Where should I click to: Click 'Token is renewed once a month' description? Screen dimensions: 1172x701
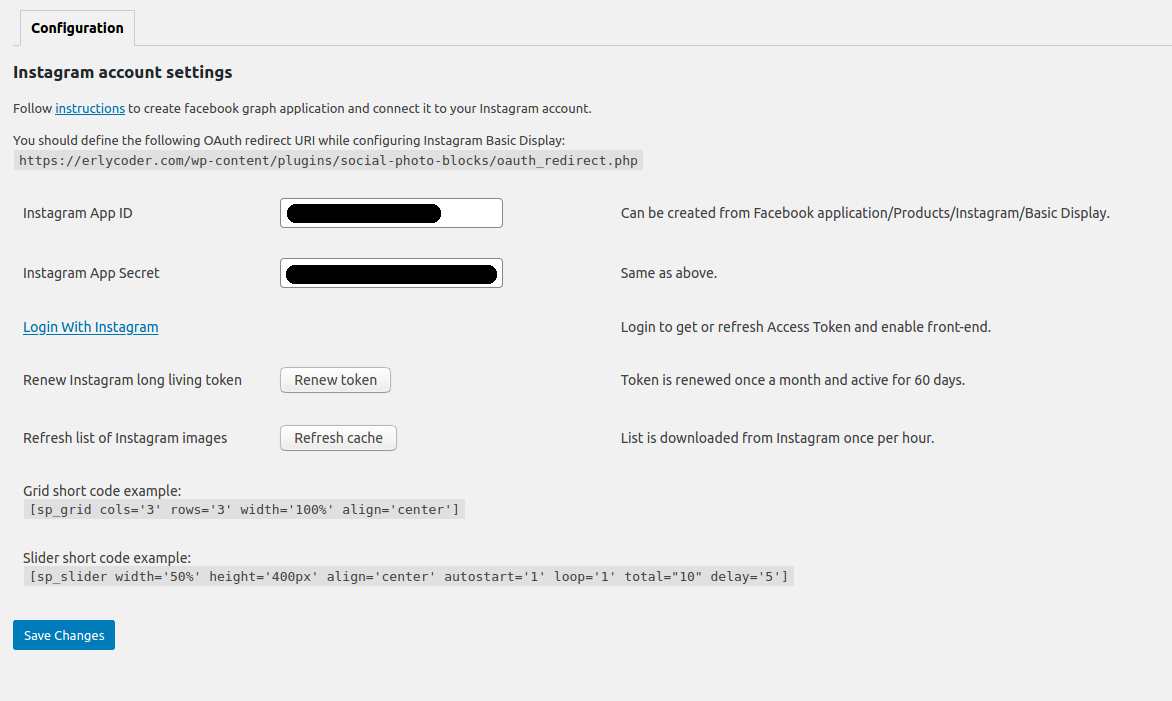(x=792, y=380)
